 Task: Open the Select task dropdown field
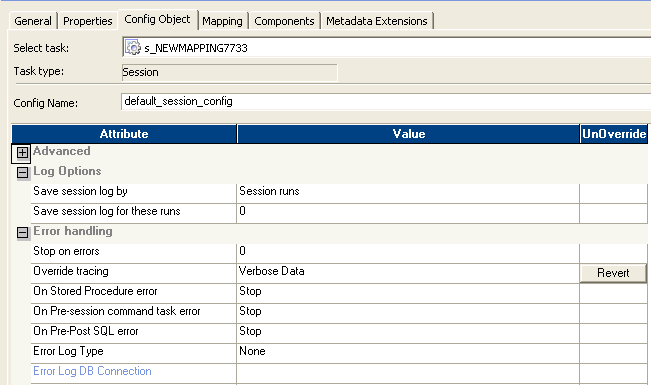pyautogui.click(x=387, y=48)
